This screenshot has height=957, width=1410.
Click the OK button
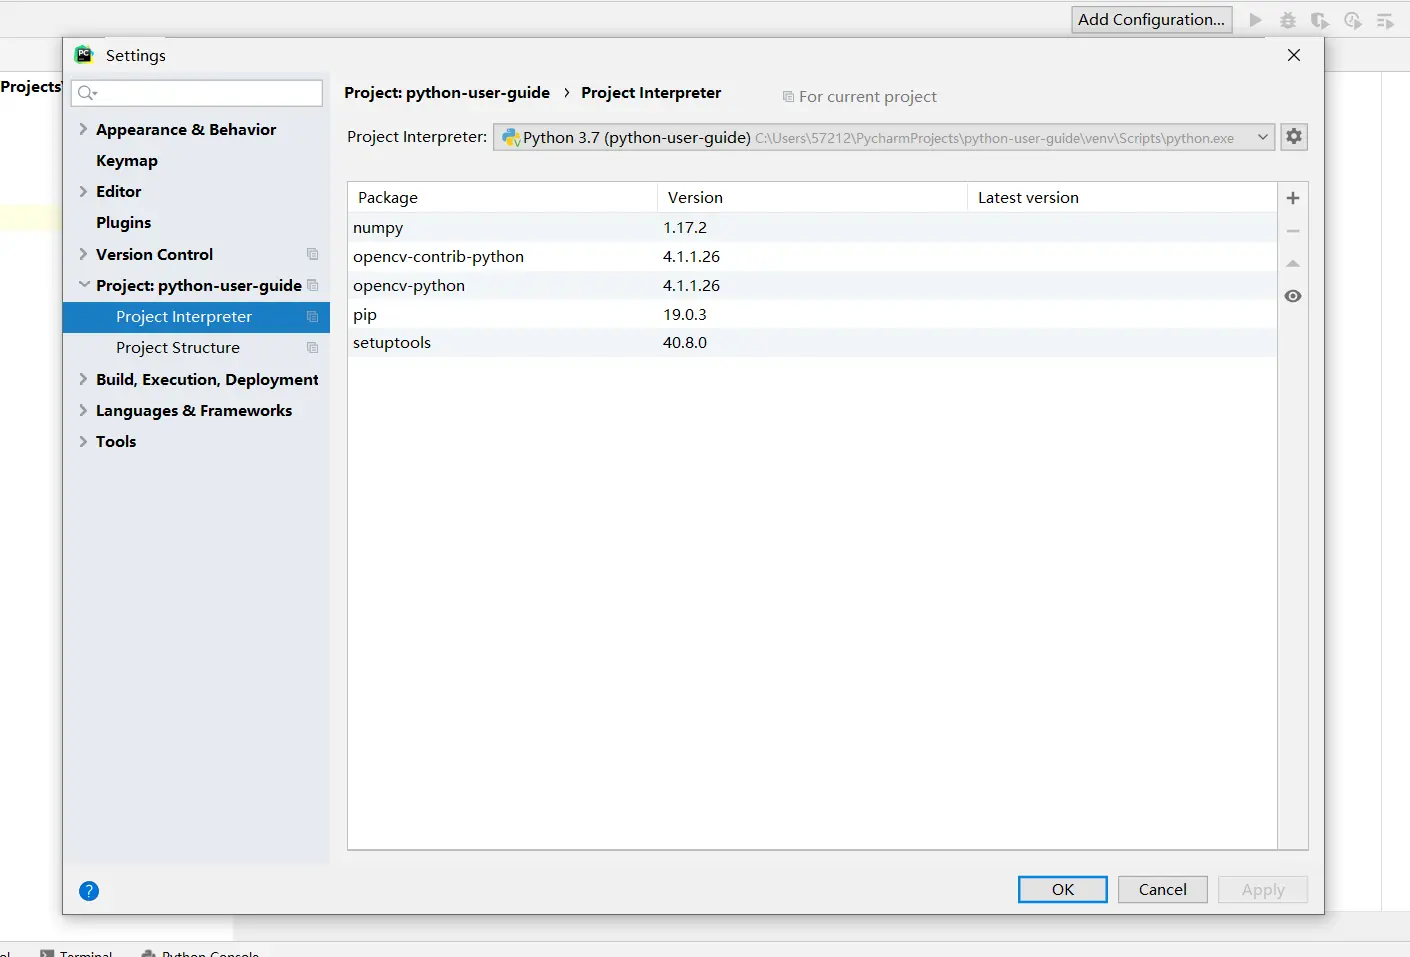(1063, 890)
